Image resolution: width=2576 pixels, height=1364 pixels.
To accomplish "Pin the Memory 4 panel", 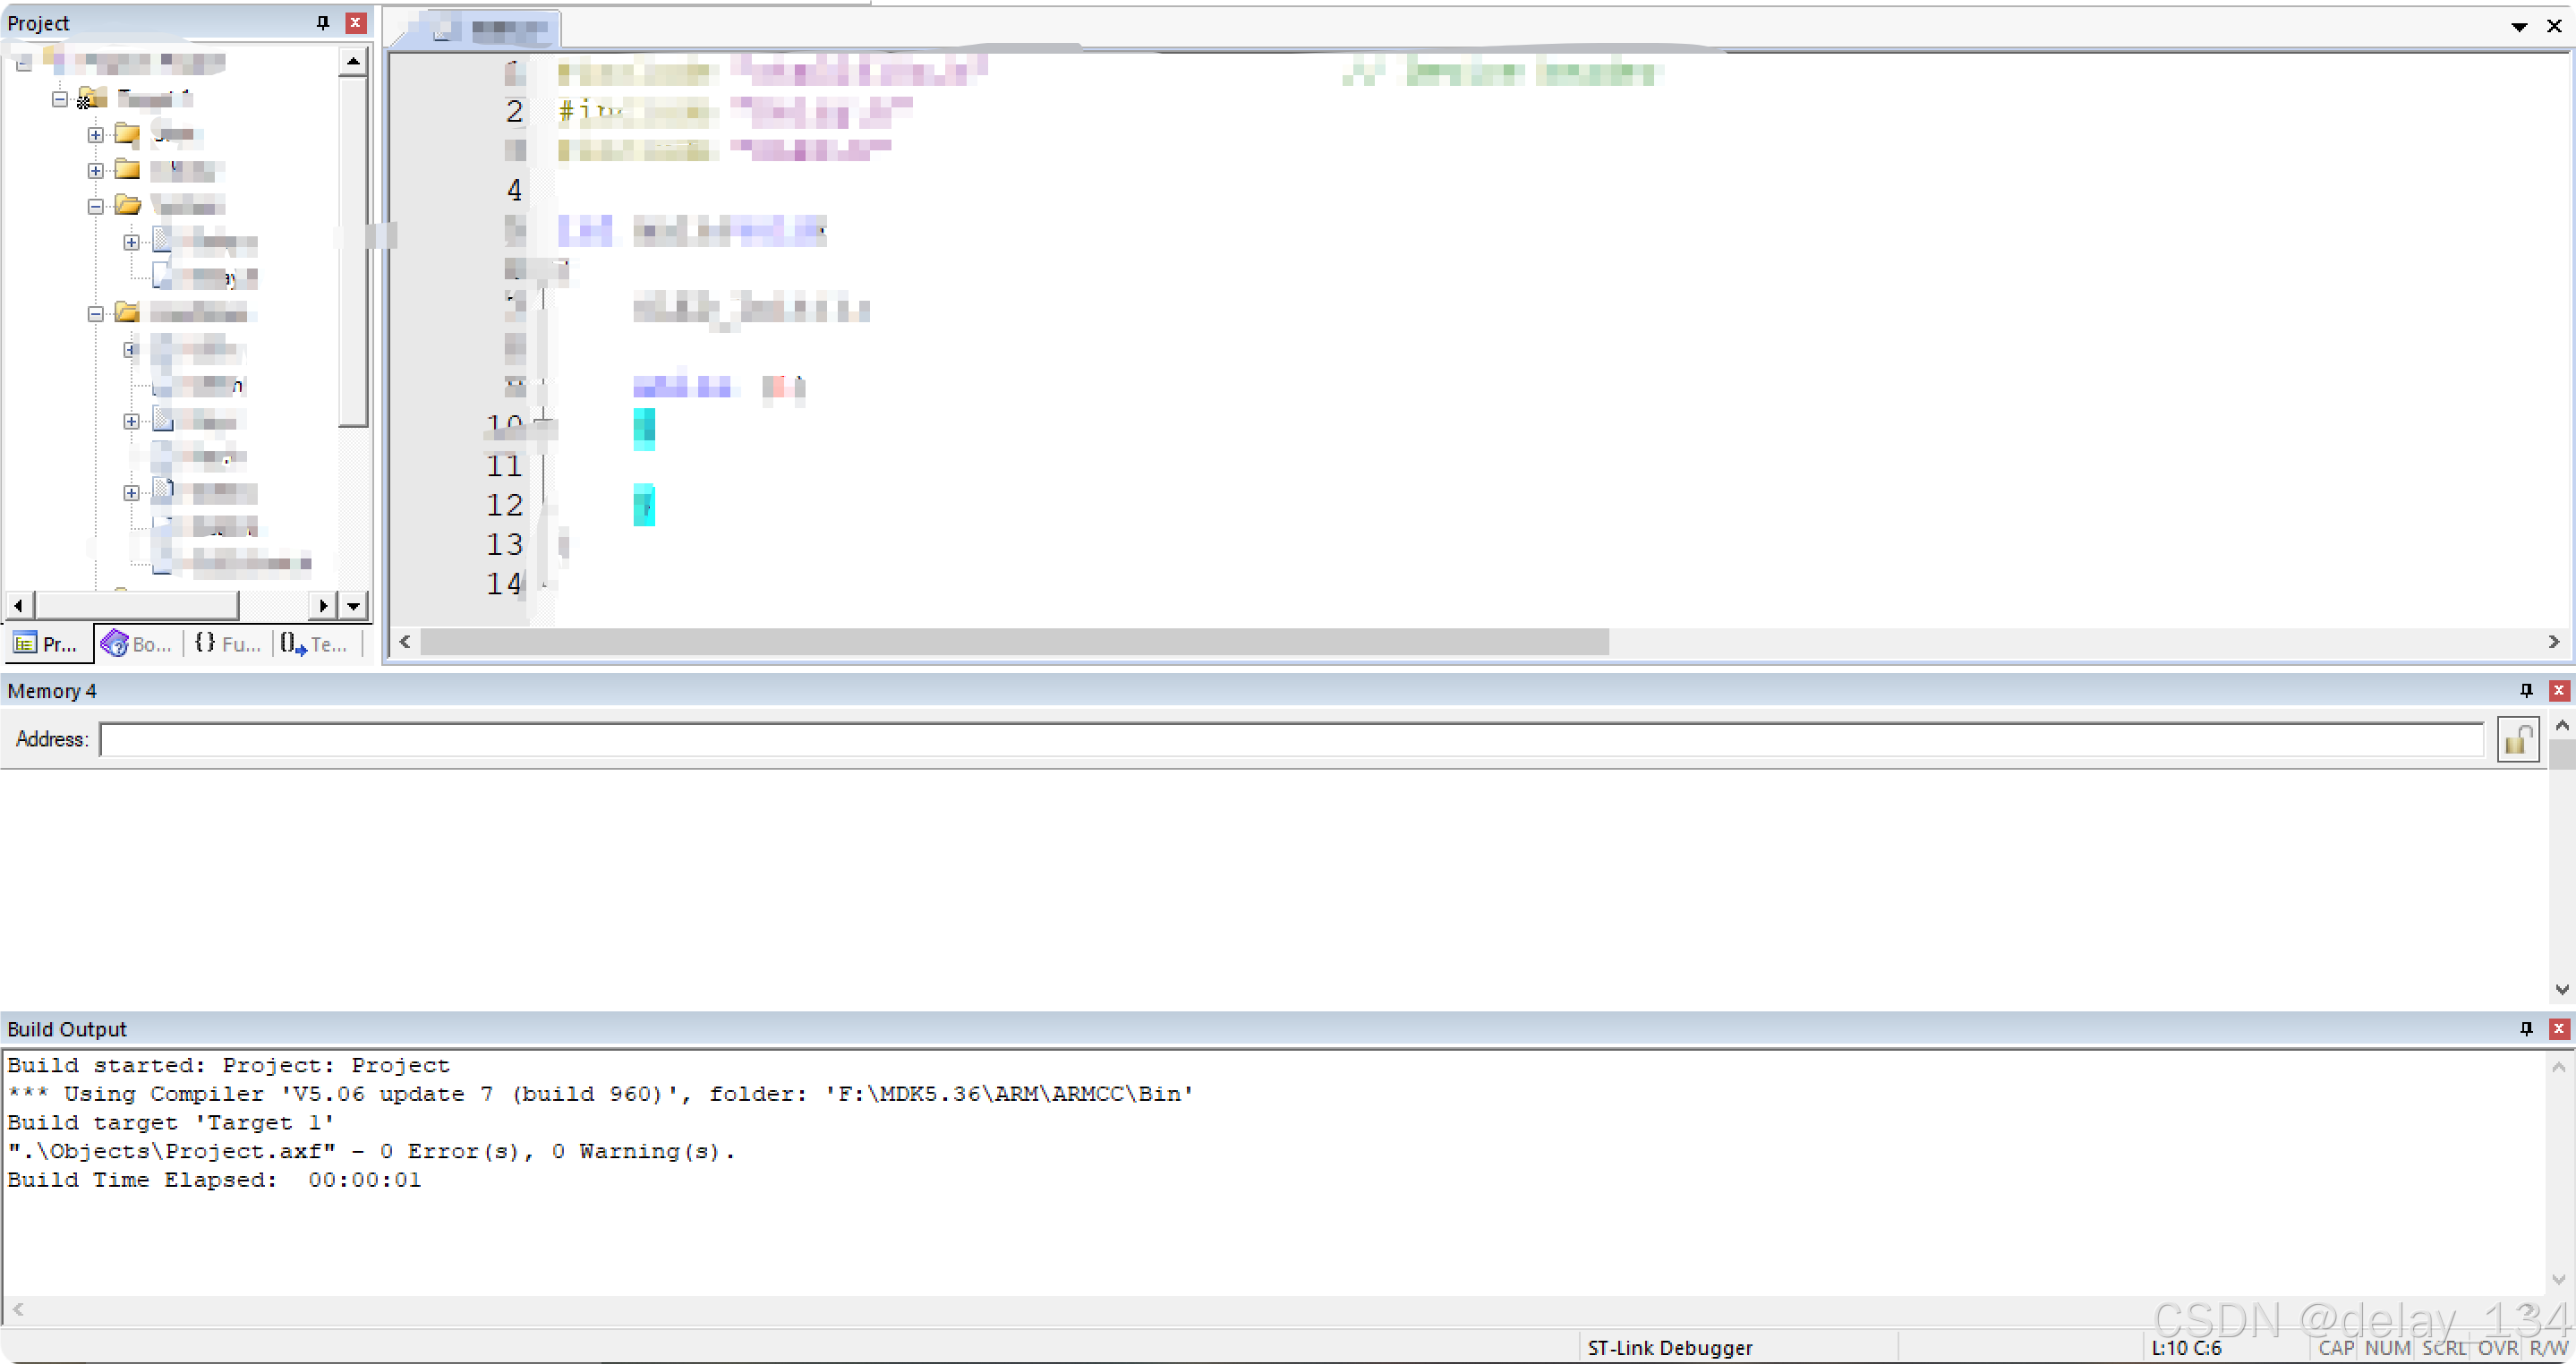I will [2526, 690].
